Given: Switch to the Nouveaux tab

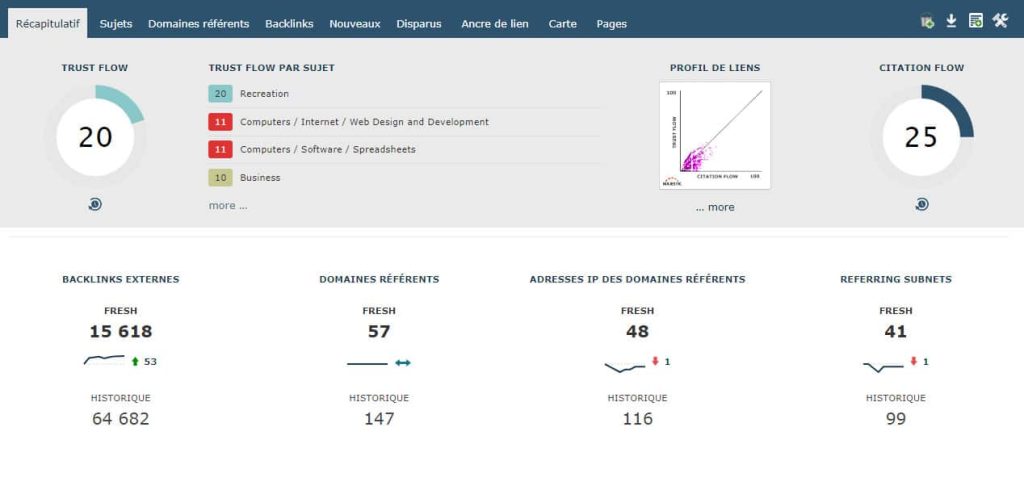Looking at the screenshot, I should click(x=355, y=24).
